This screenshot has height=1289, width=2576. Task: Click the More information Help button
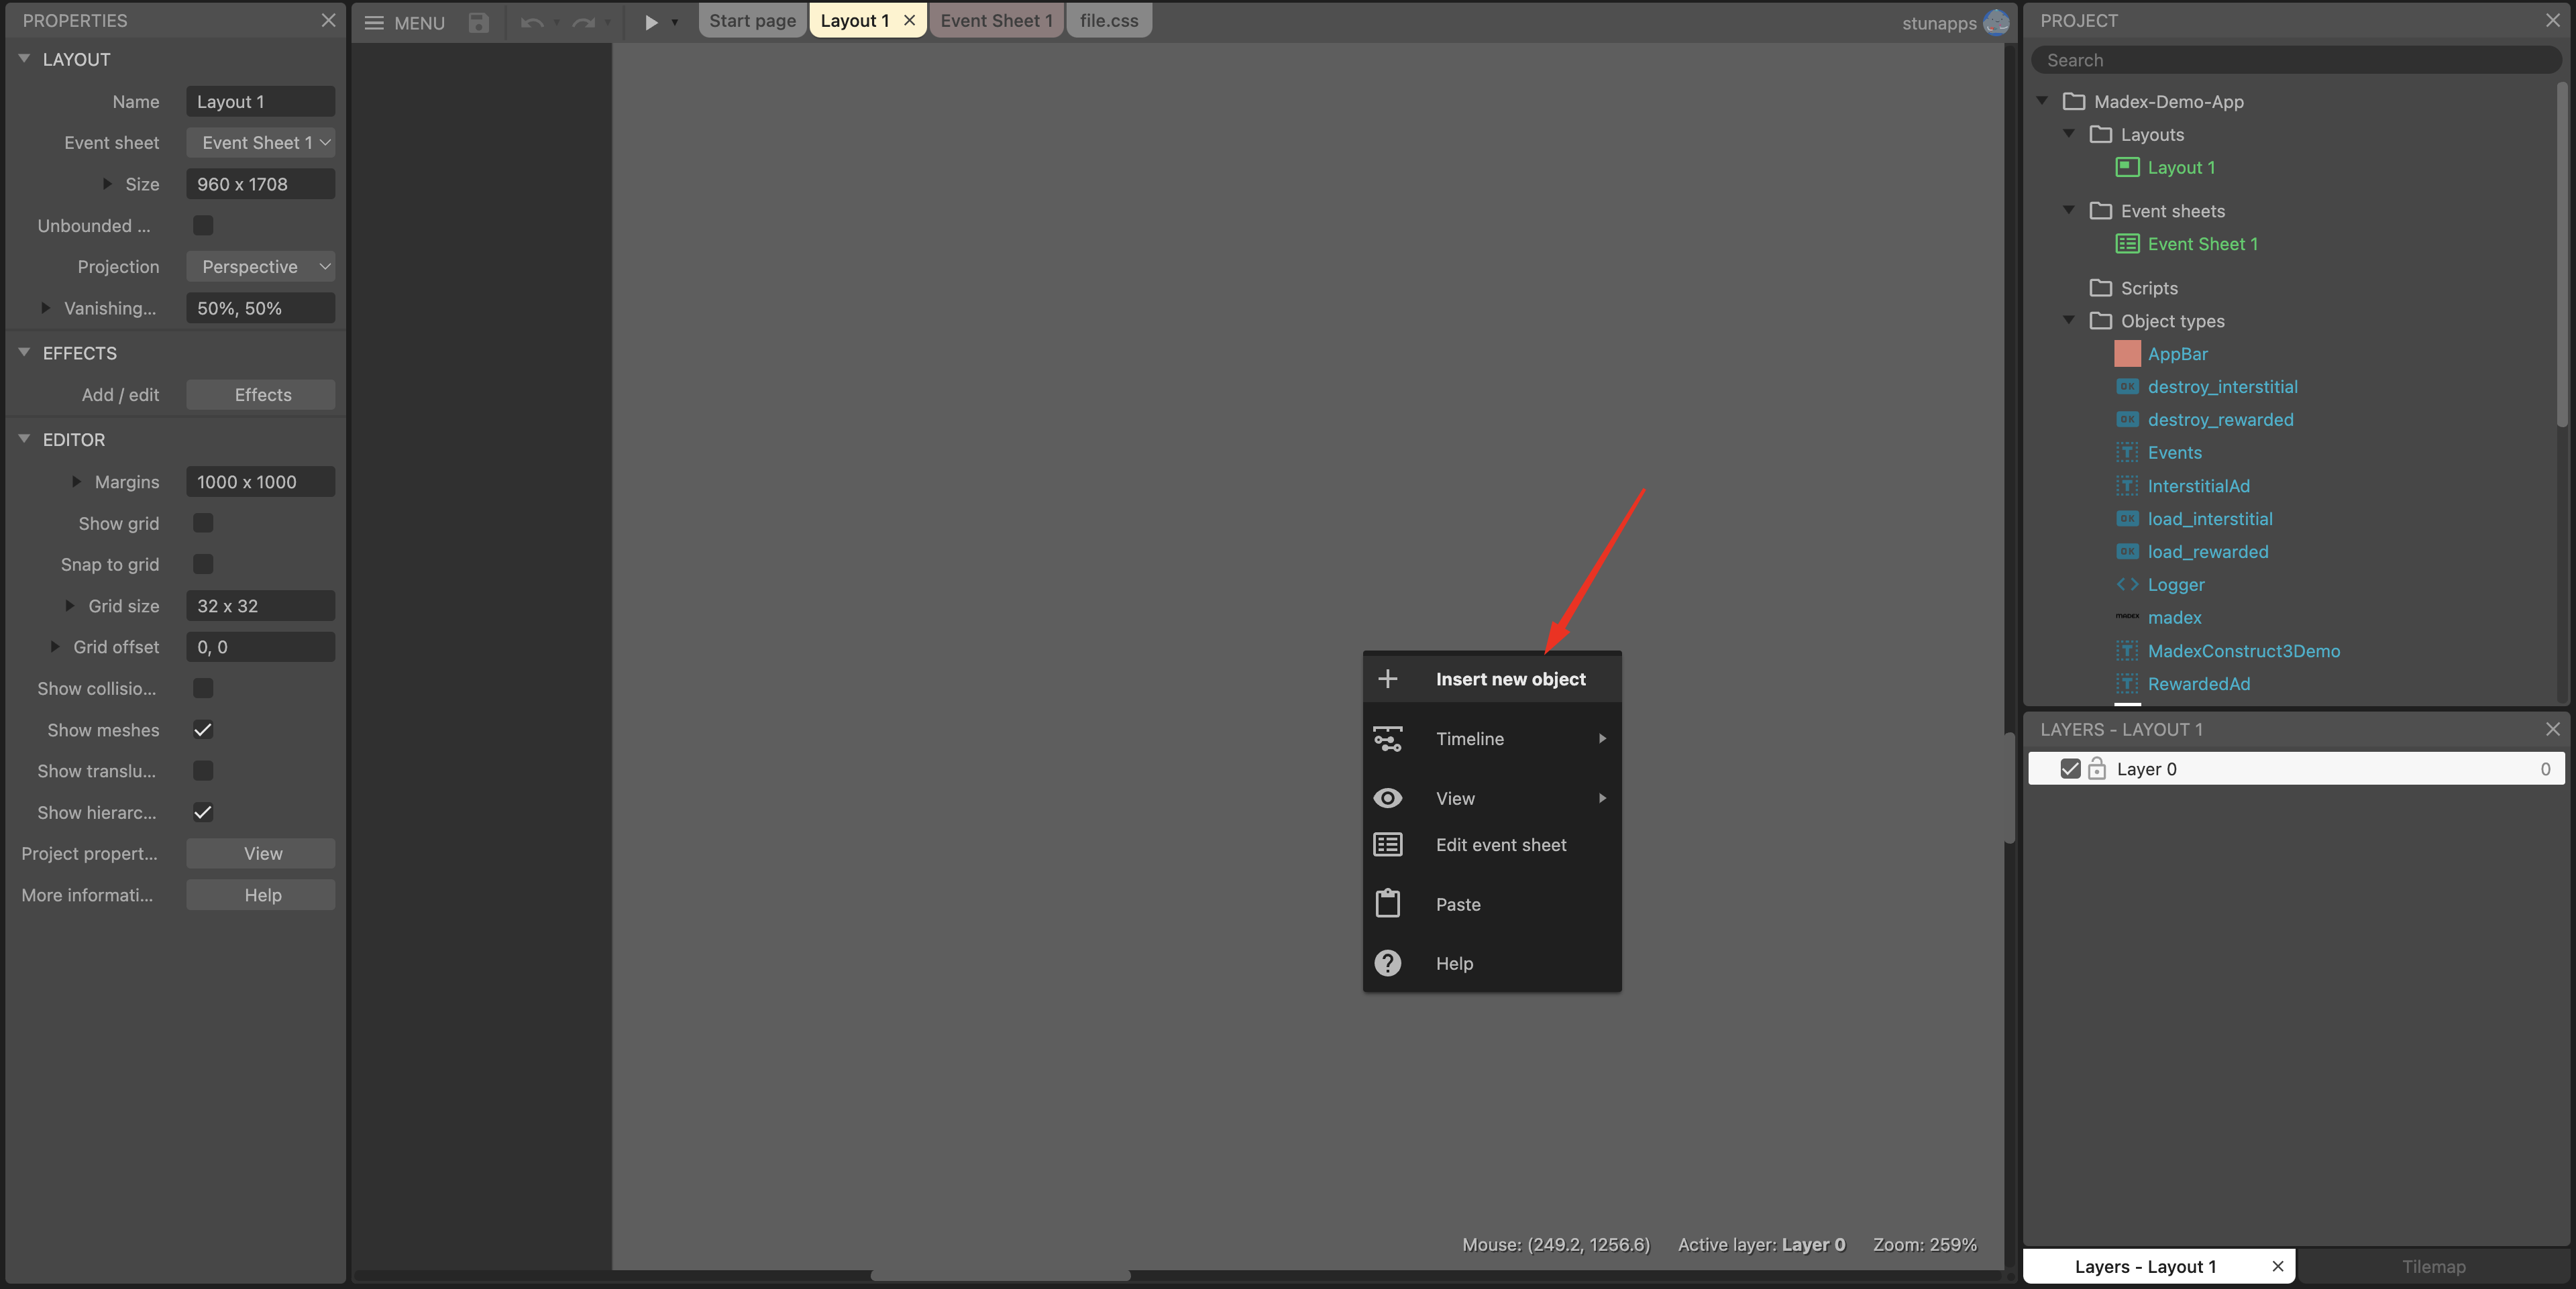tap(261, 895)
